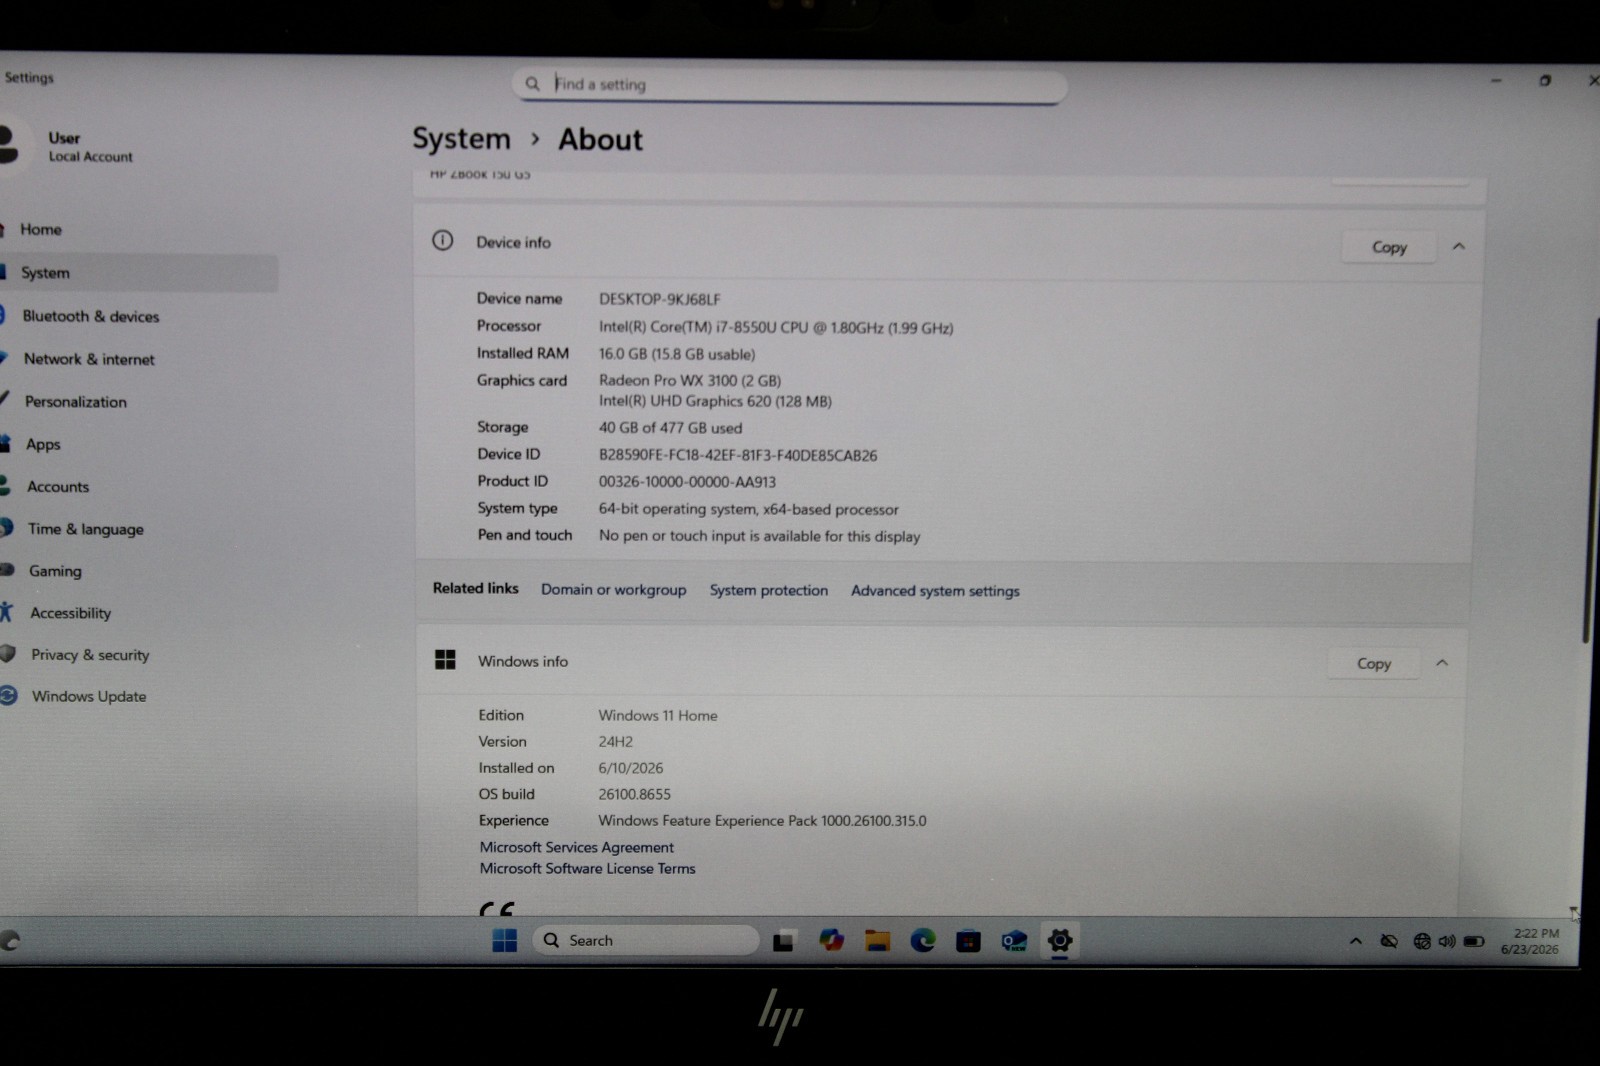The image size is (1600, 1066).
Task: Open Microsoft Store from the taskbar
Action: coord(968,941)
